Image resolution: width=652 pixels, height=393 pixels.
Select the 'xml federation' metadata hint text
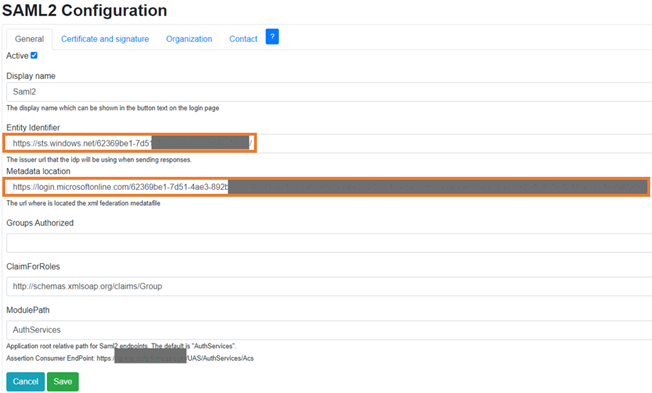[x=83, y=203]
